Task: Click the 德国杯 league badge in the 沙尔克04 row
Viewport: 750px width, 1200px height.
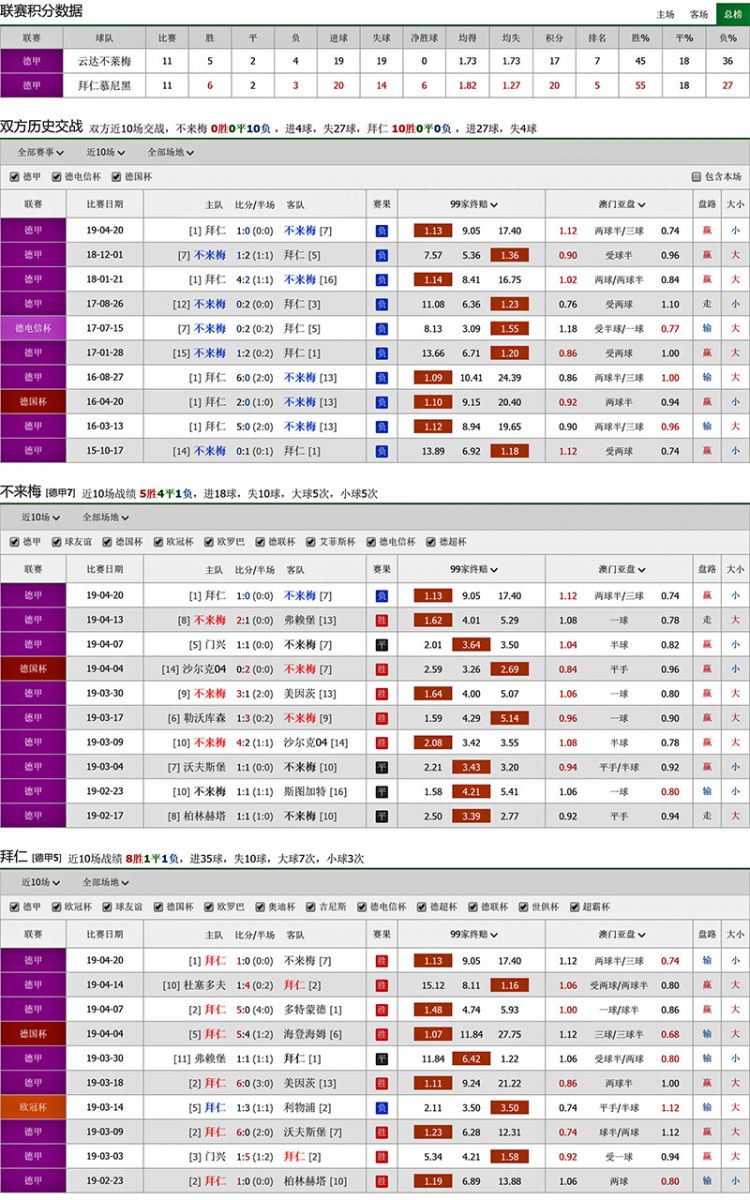Action: pos(33,669)
